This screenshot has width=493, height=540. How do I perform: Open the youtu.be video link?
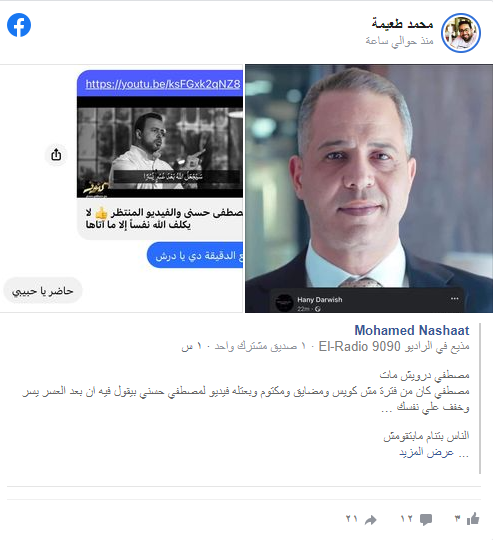[163, 84]
